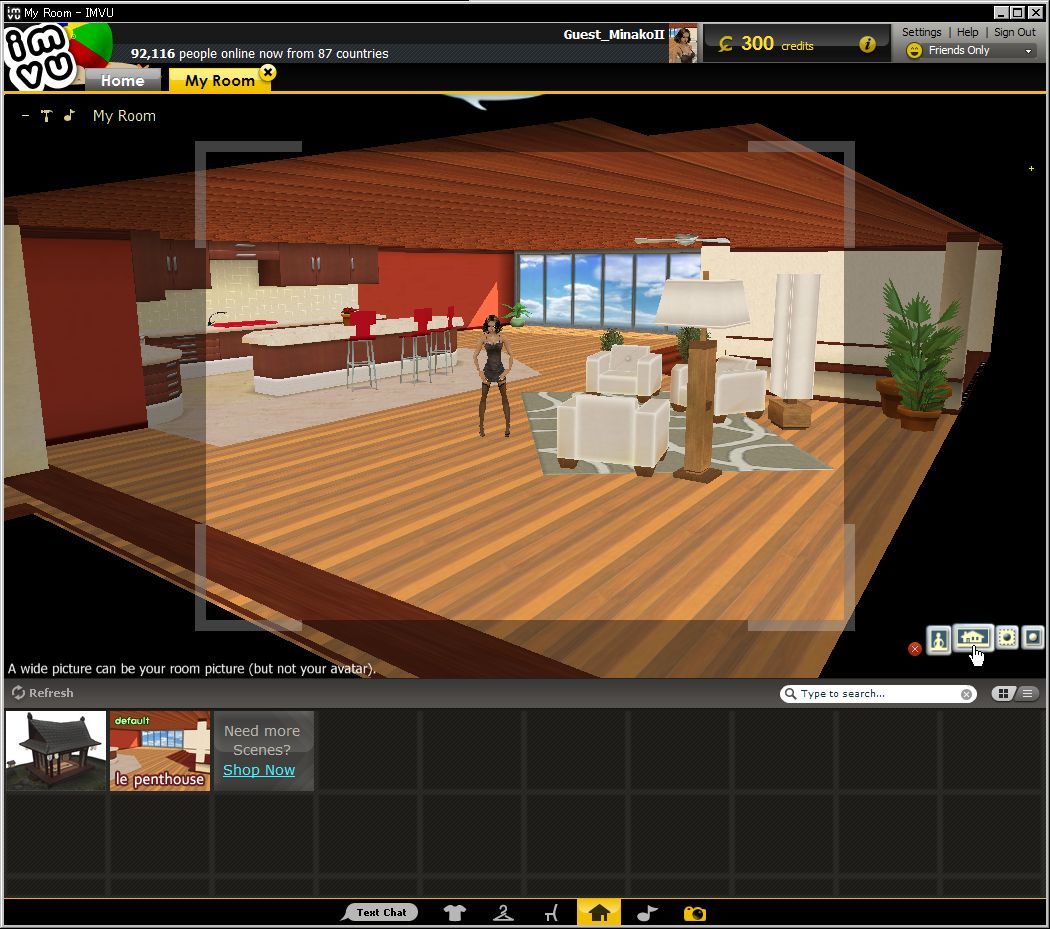Screen dimensions: 1050x929
Task: Click the music note icon beside My Room title
Action: [69, 115]
